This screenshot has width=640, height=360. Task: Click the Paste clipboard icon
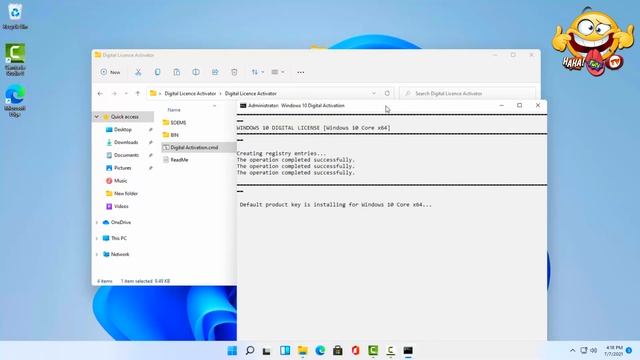coord(176,72)
